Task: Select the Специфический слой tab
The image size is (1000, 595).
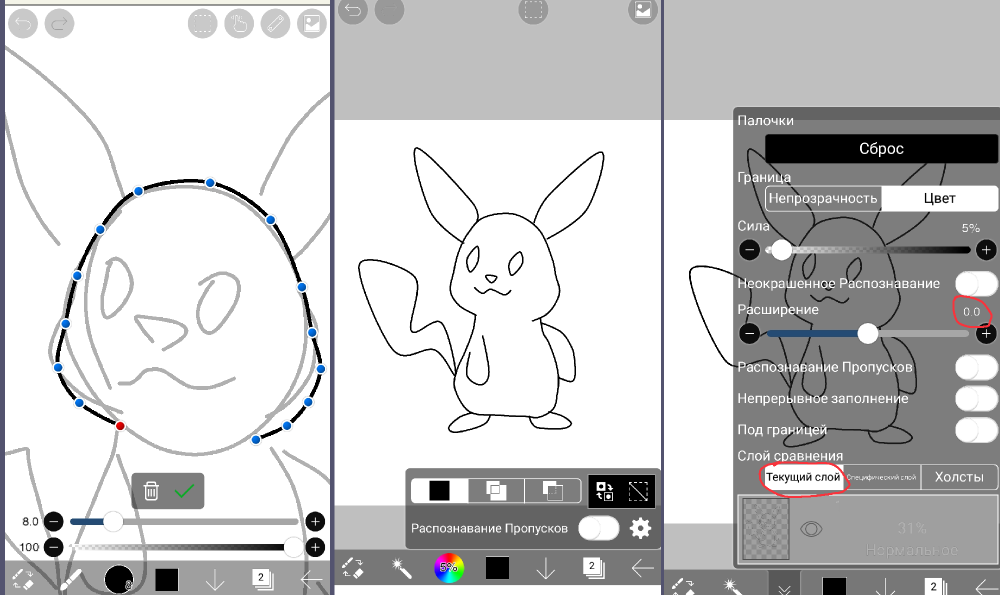Action: [882, 477]
